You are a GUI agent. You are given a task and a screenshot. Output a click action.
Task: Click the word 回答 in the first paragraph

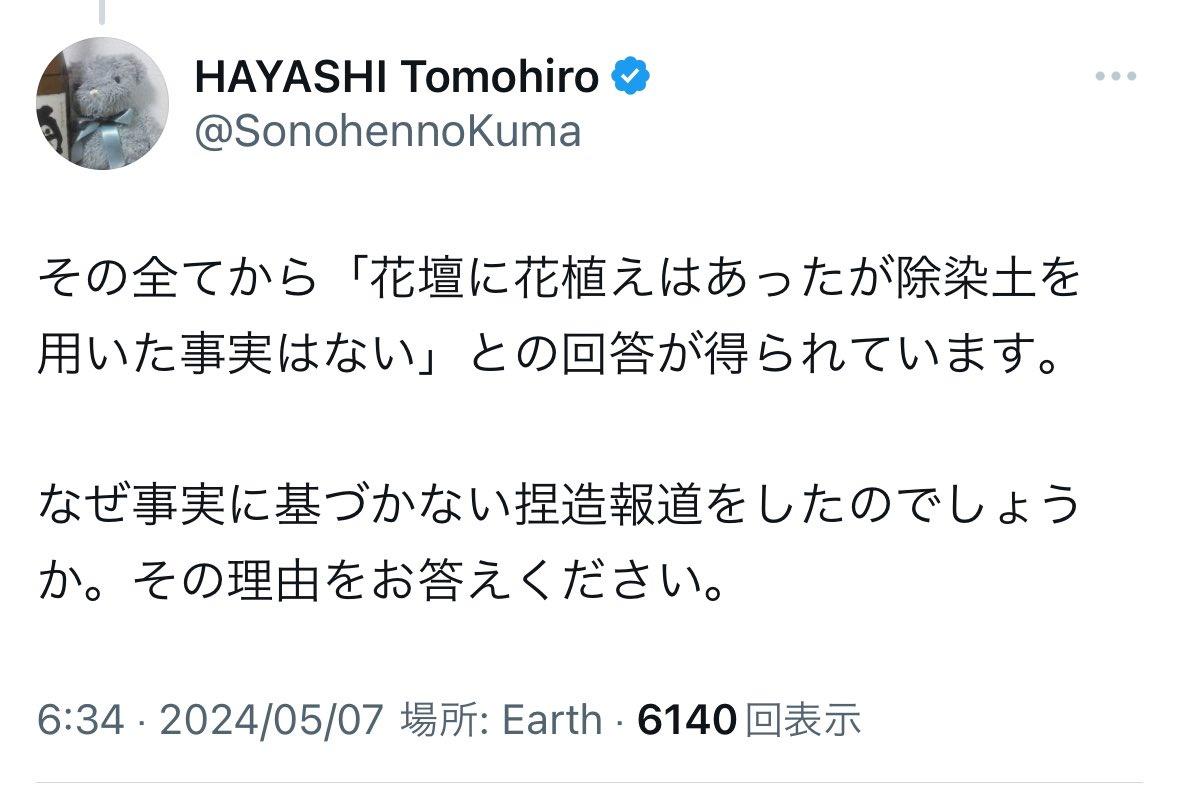(608, 354)
